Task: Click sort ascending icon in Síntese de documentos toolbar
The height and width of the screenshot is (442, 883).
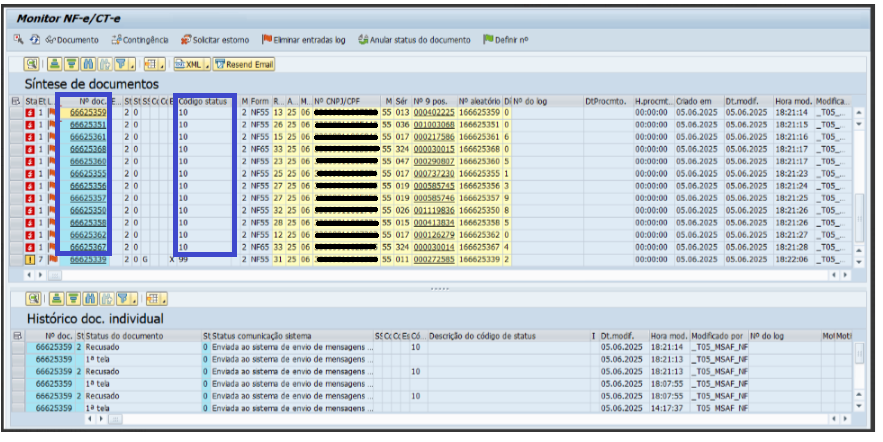Action: click(x=54, y=64)
